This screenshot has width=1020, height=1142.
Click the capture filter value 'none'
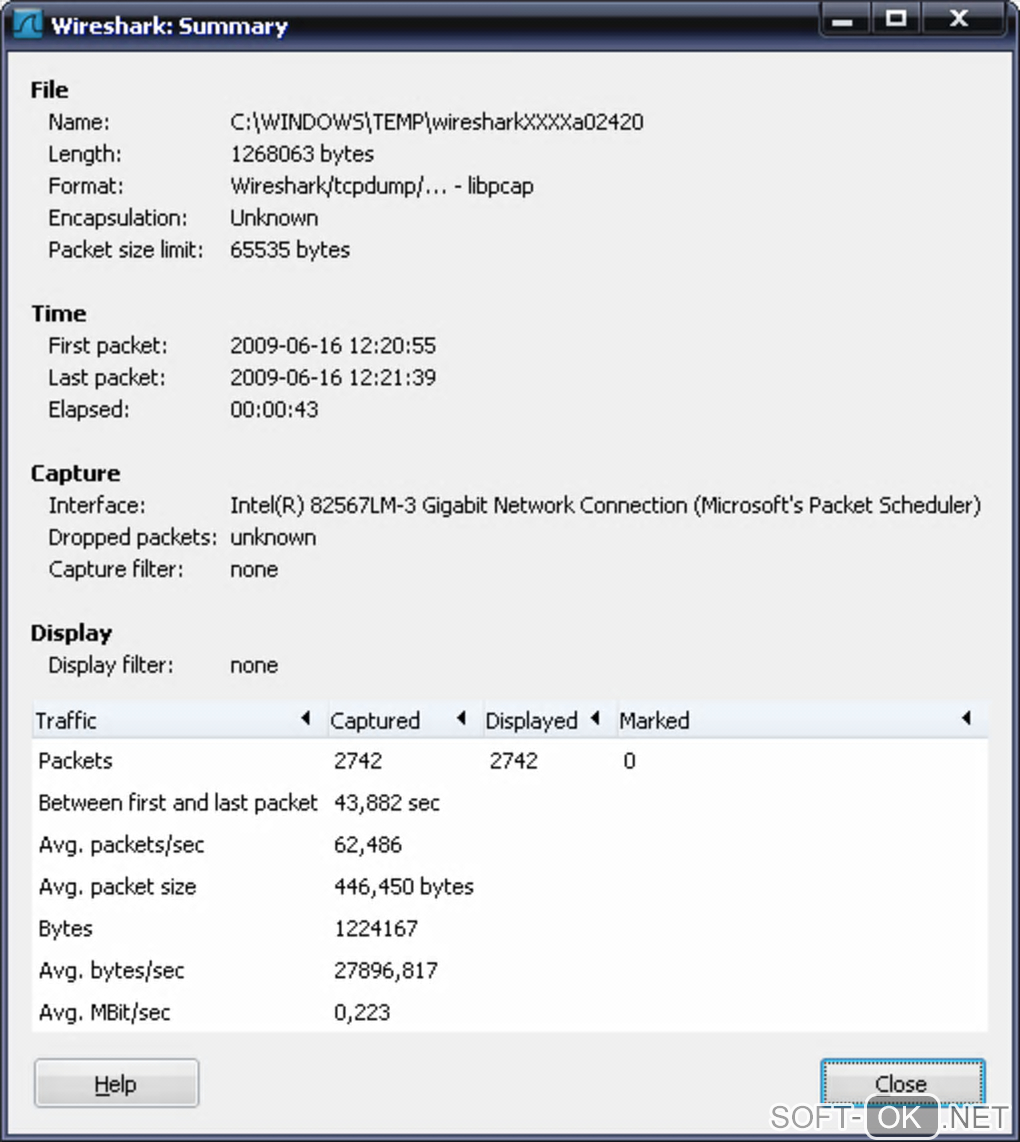(254, 570)
